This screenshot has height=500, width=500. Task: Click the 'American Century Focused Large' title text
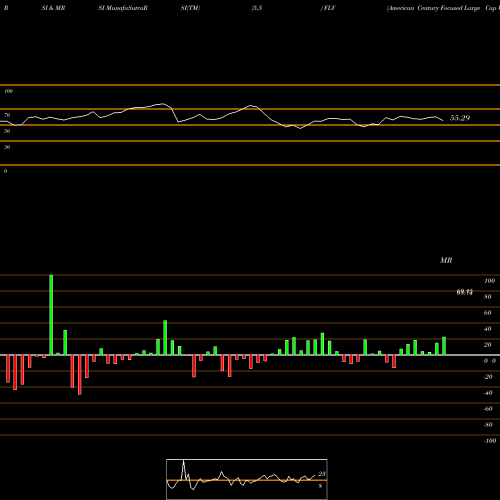(433, 8)
